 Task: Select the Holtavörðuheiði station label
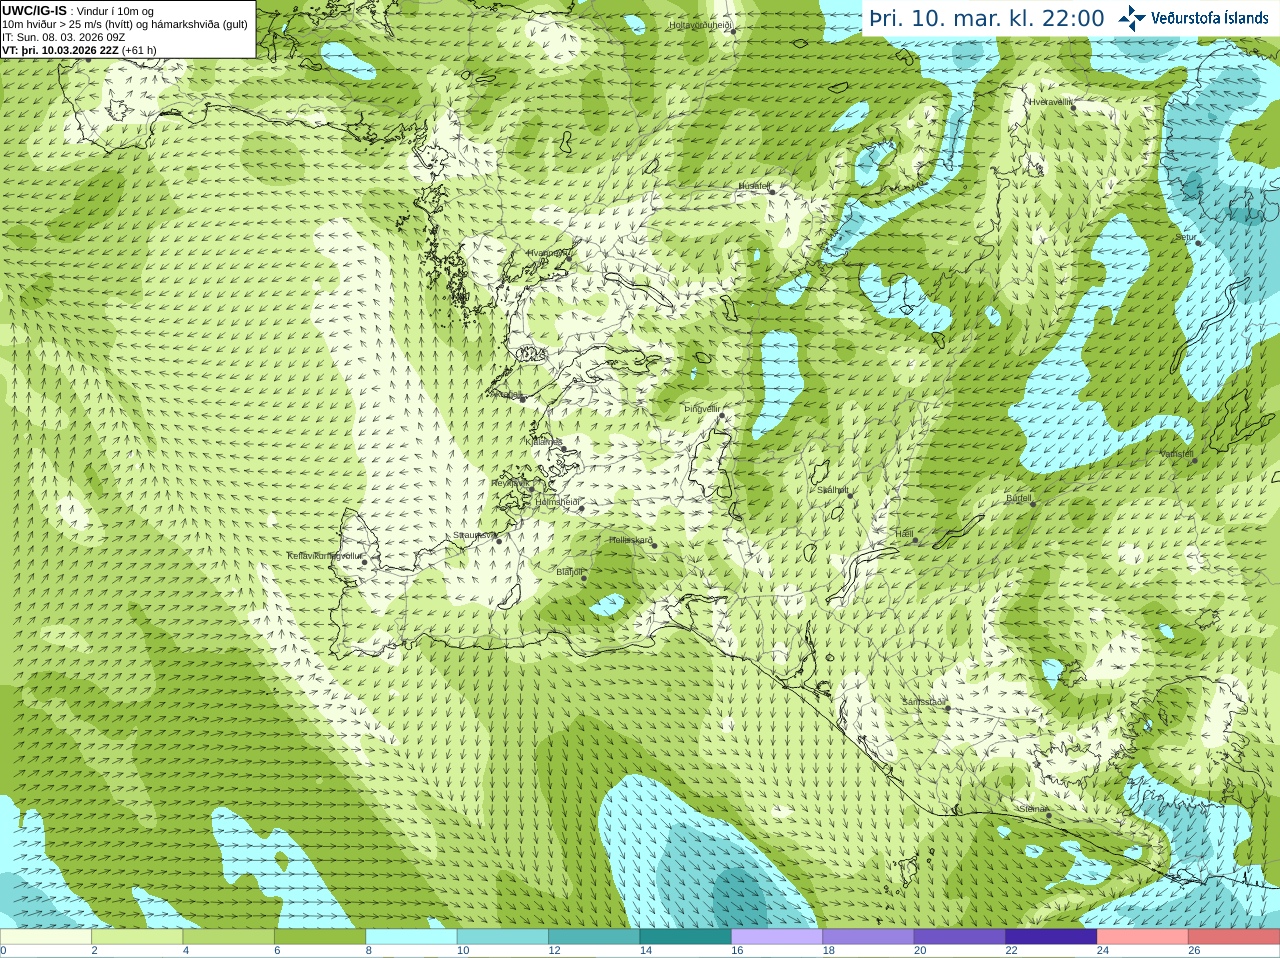click(701, 24)
